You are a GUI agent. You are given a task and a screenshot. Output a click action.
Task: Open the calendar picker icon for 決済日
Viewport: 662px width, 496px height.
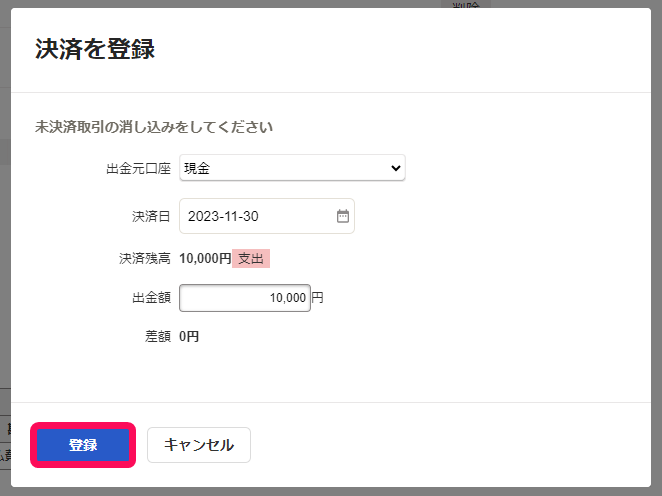coord(343,216)
